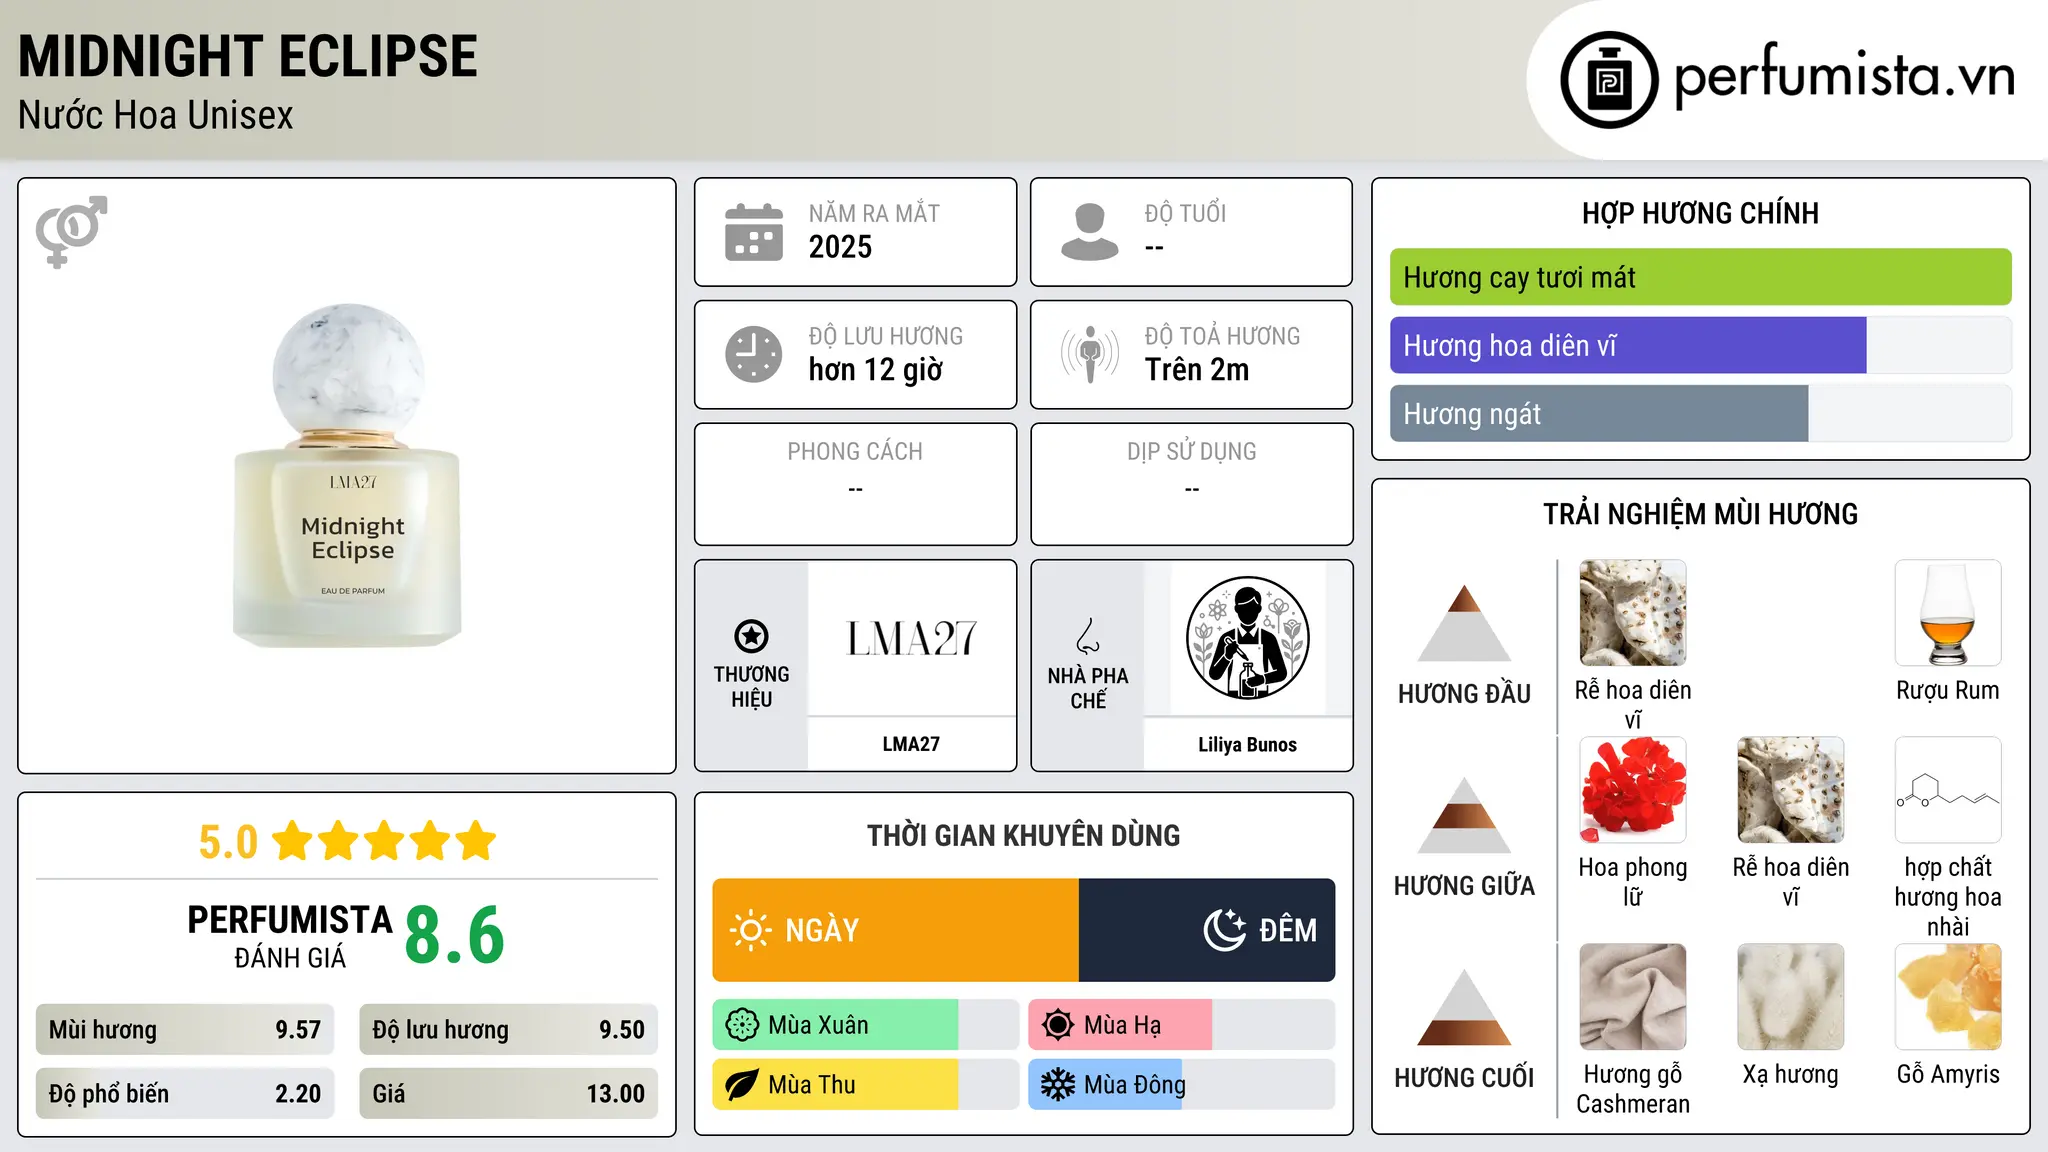The height and width of the screenshot is (1152, 2048).
Task: Select the ĐÊM nighttime segment
Action: click(1207, 930)
